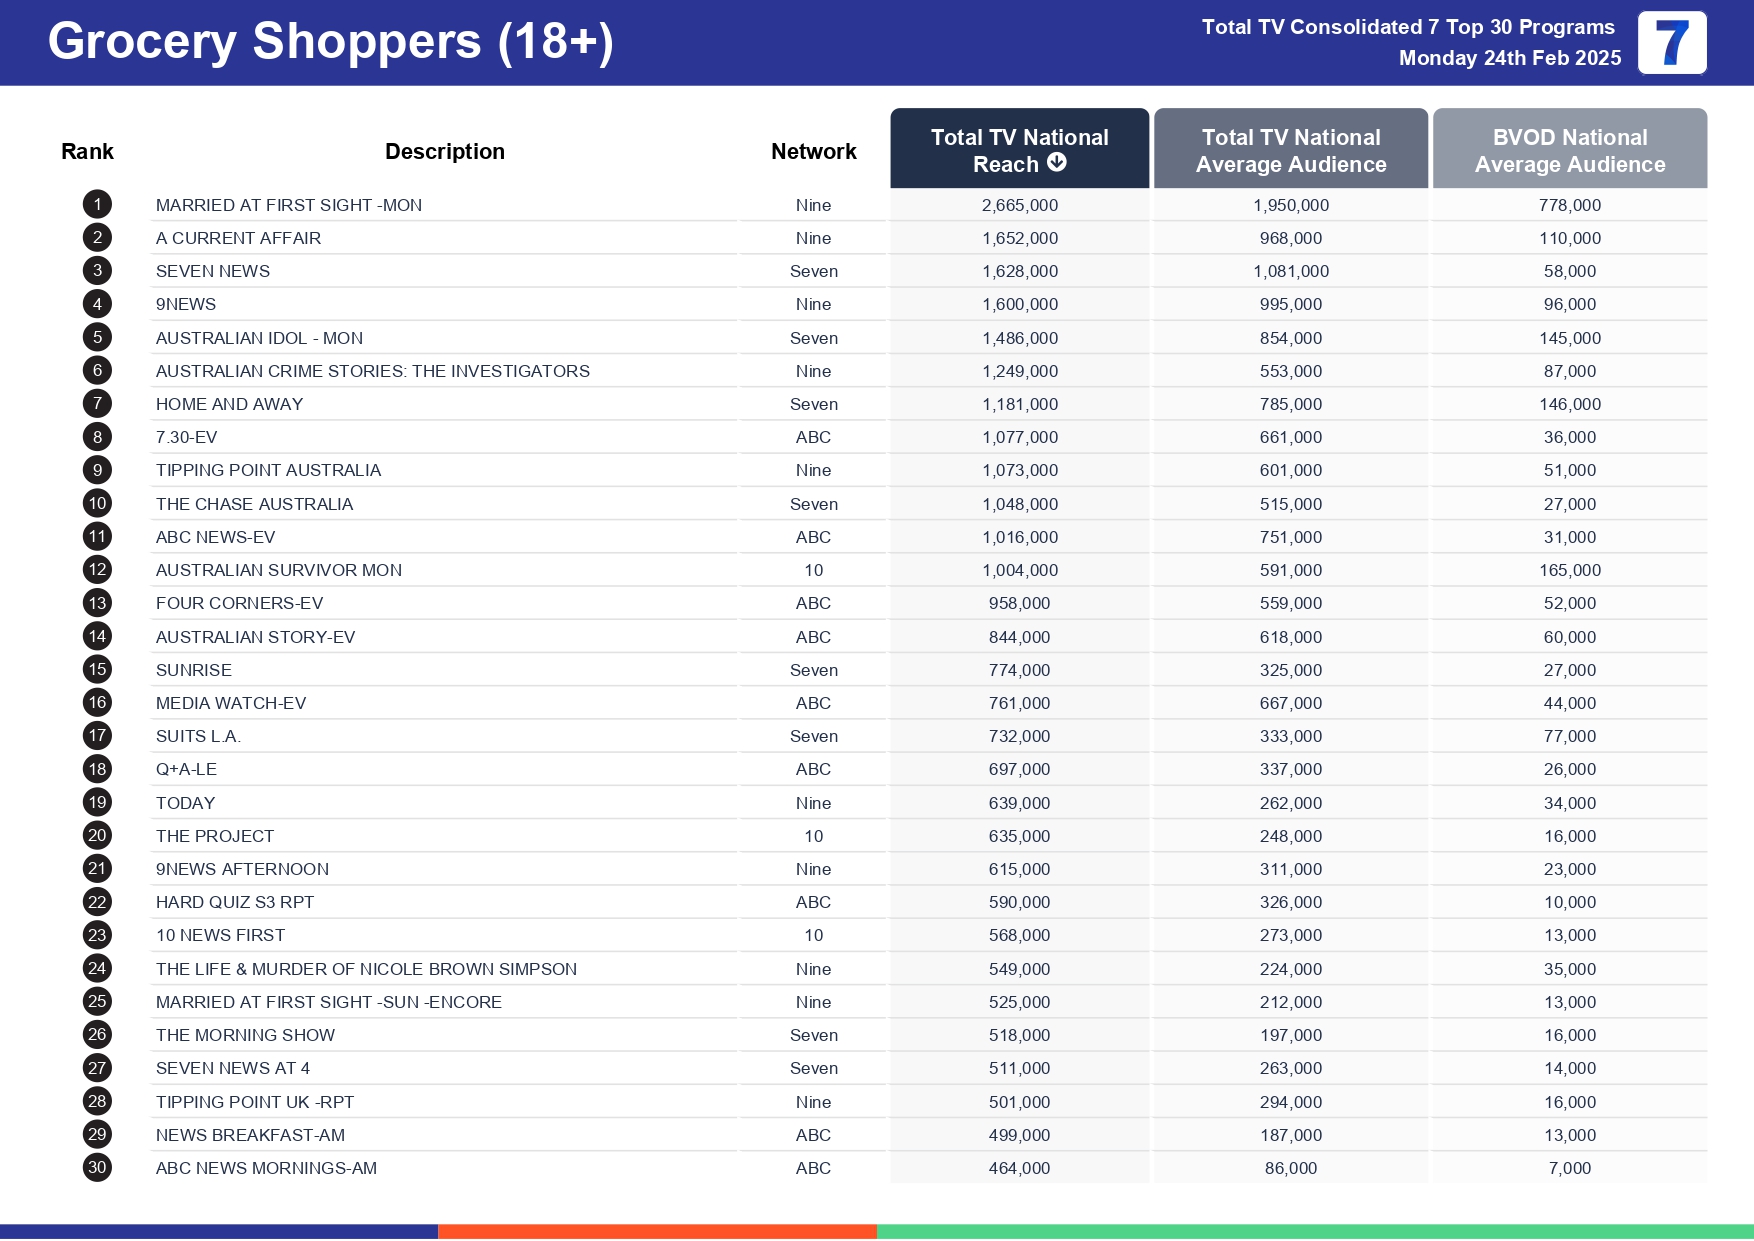The height and width of the screenshot is (1241, 1754).
Task: Click the rank 17 circle badge
Action: (x=97, y=736)
